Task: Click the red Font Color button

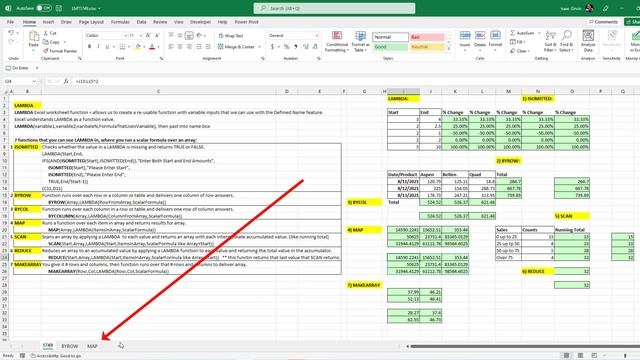Action: (152, 47)
